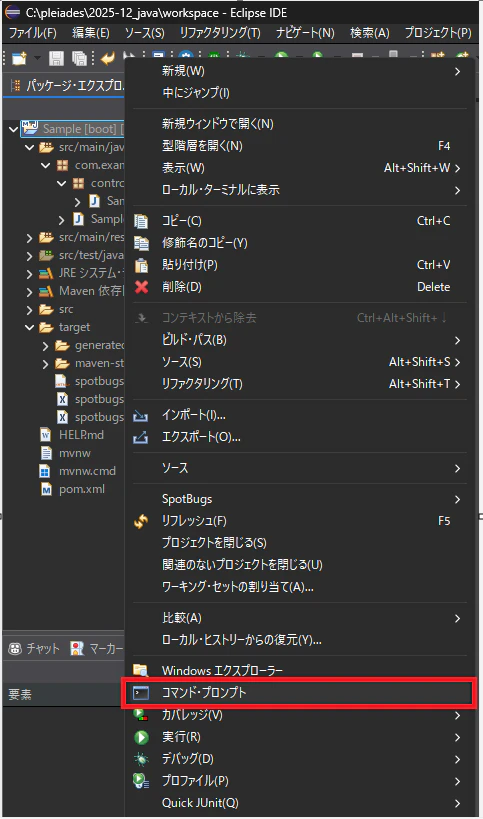
Task: Choose ローカル・ヒストリーからの復元(Y)... entry
Action: tap(299, 640)
